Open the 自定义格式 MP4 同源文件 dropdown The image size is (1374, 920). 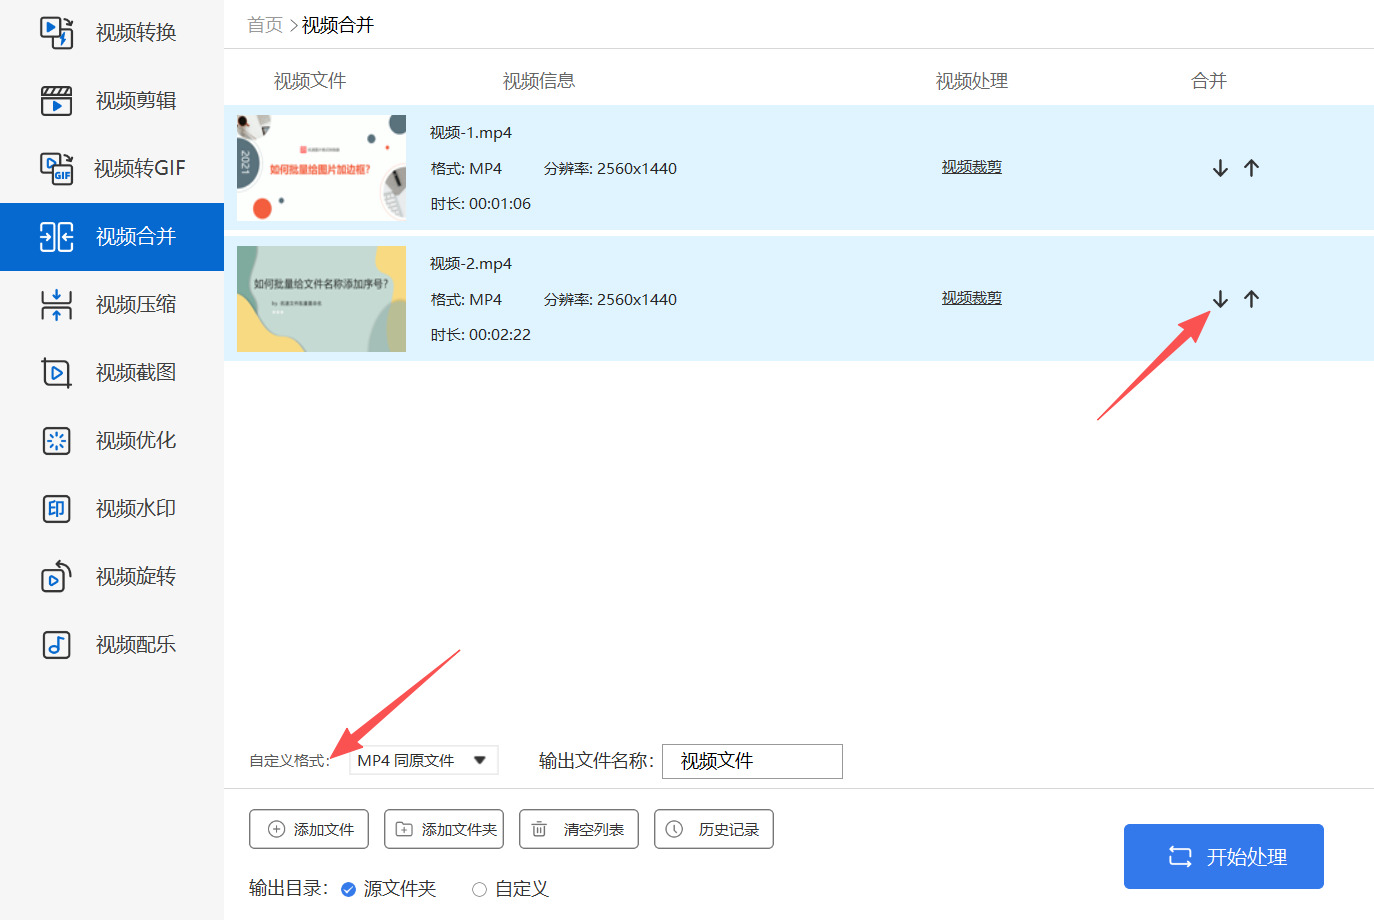pos(423,760)
